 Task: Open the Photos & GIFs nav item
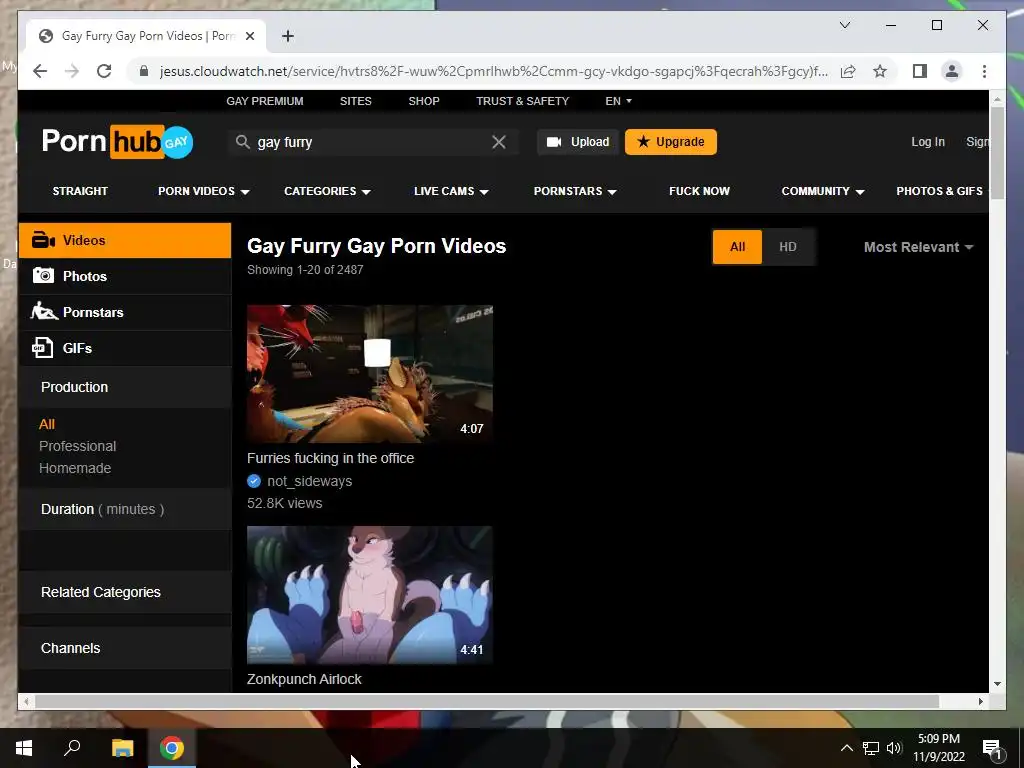click(x=939, y=191)
